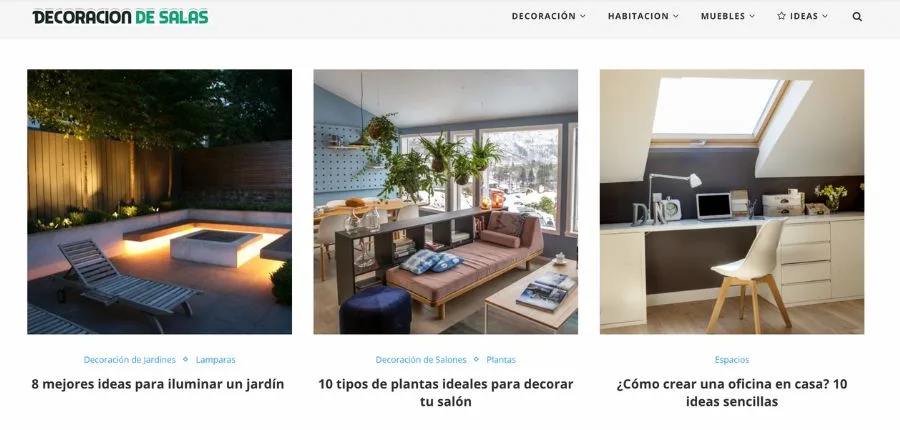This screenshot has width=900, height=430.
Task: Expand the Muebles menu chevron
Action: [x=752, y=17]
